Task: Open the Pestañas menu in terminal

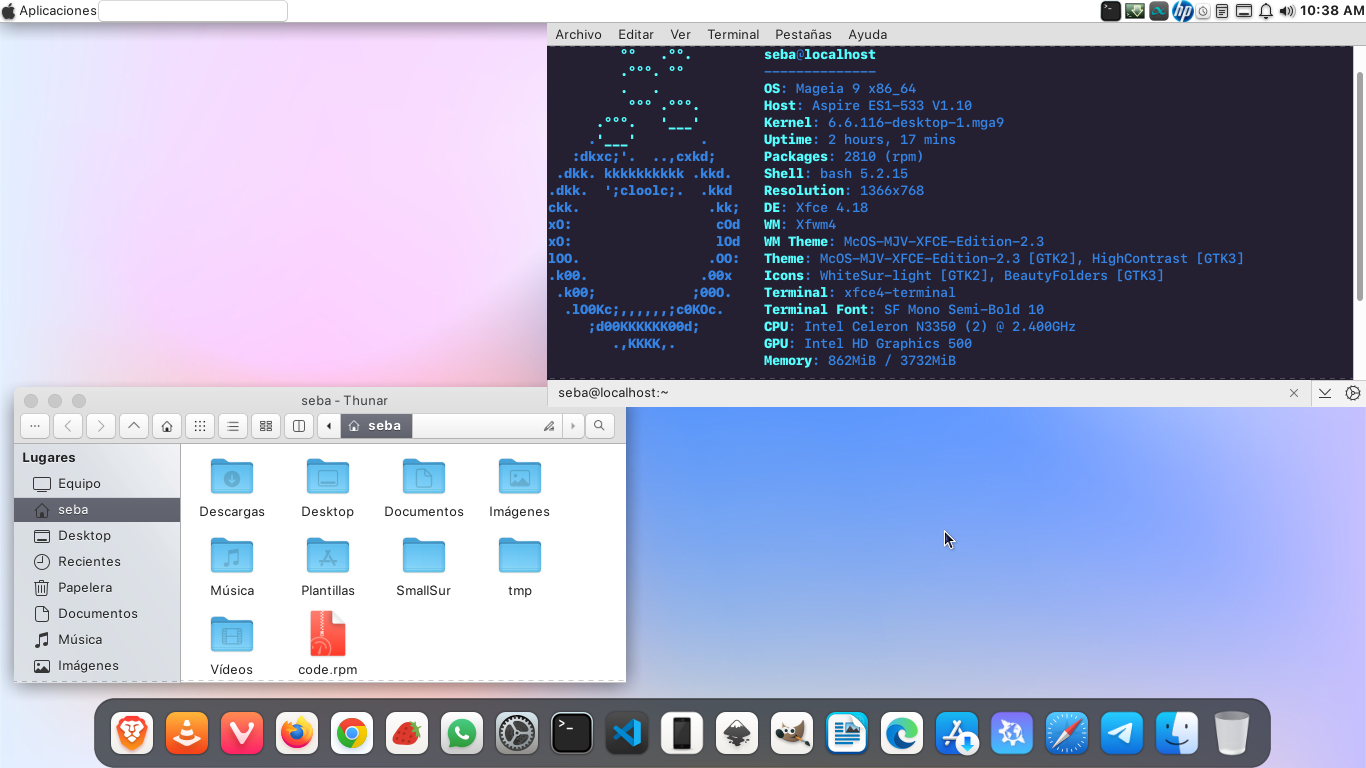Action: coord(803,34)
